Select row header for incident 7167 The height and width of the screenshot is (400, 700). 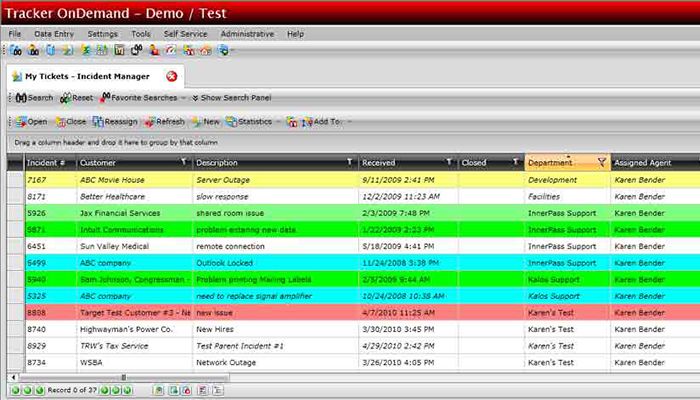[15, 180]
